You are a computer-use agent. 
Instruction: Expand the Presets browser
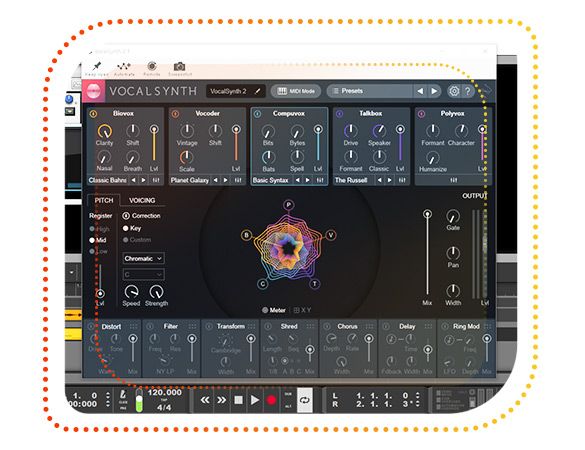[369, 91]
